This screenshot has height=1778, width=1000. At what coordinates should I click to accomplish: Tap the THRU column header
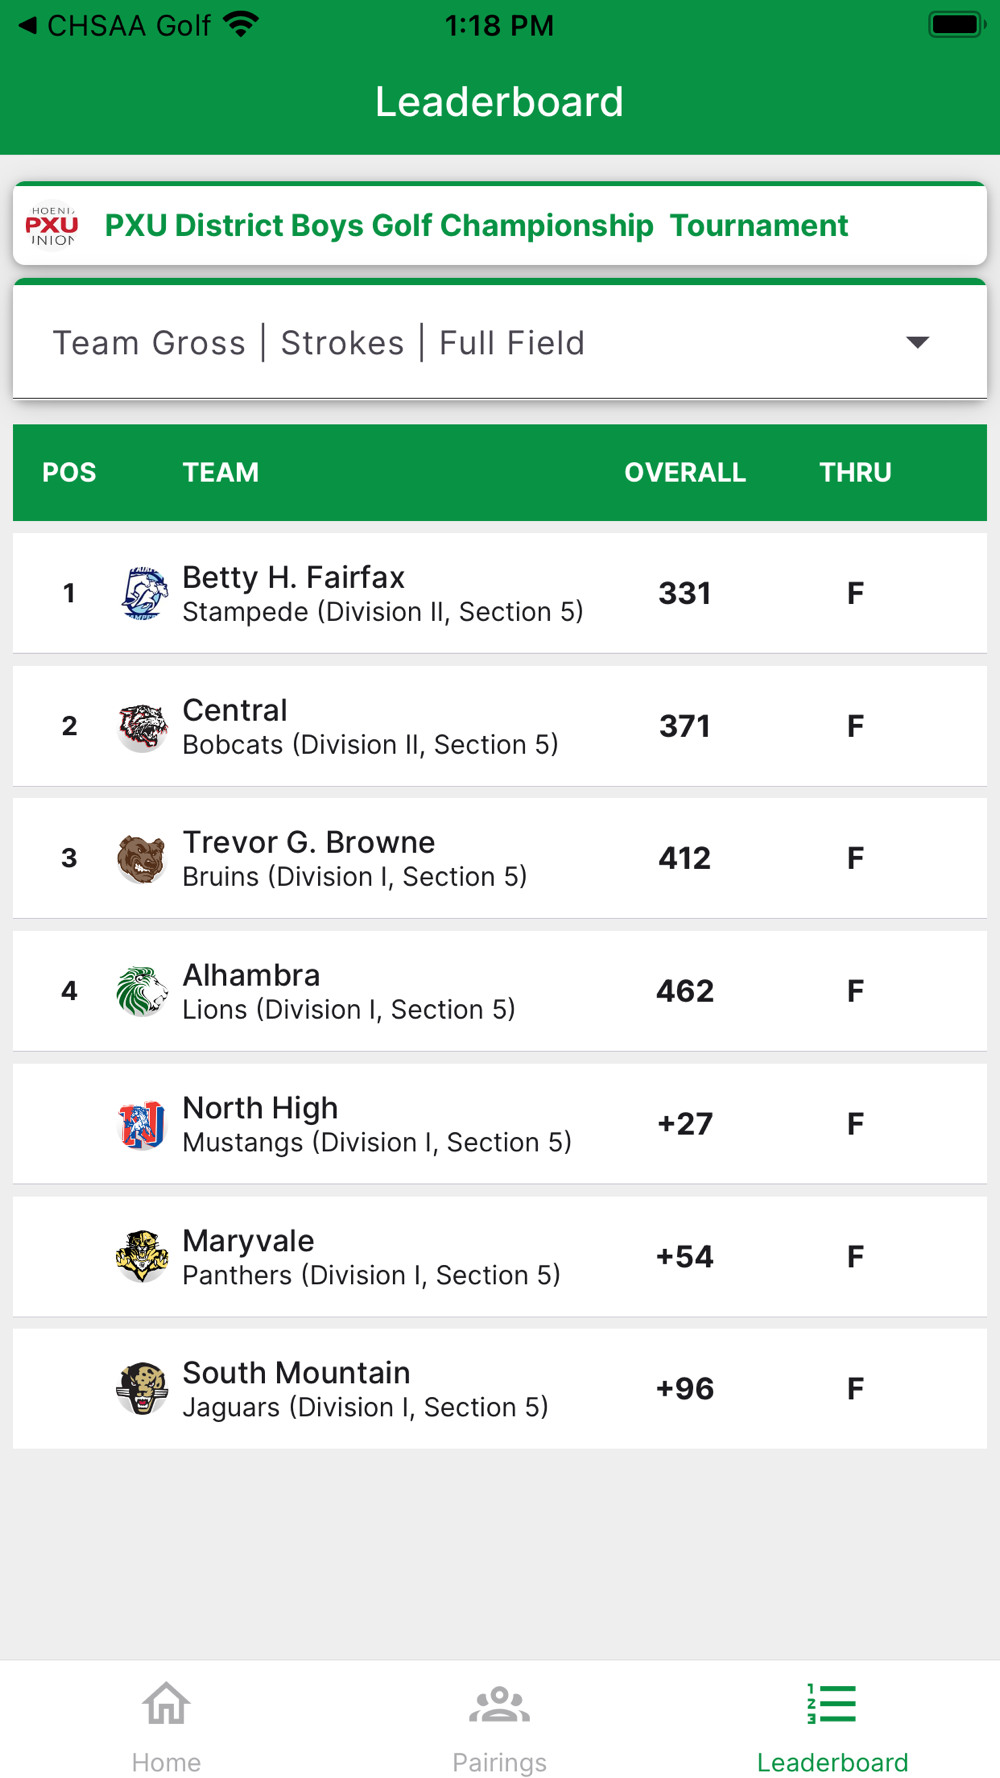pos(855,472)
